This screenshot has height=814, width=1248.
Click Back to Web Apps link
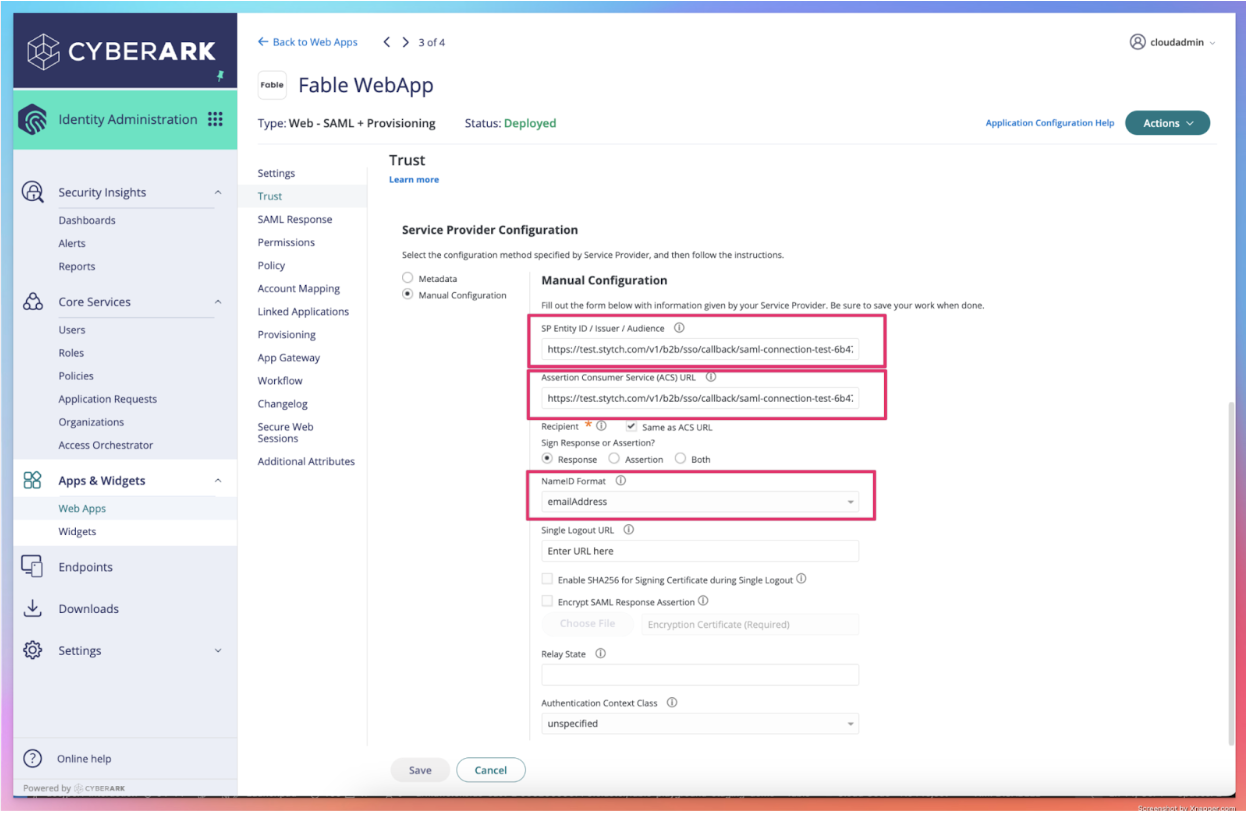click(308, 42)
